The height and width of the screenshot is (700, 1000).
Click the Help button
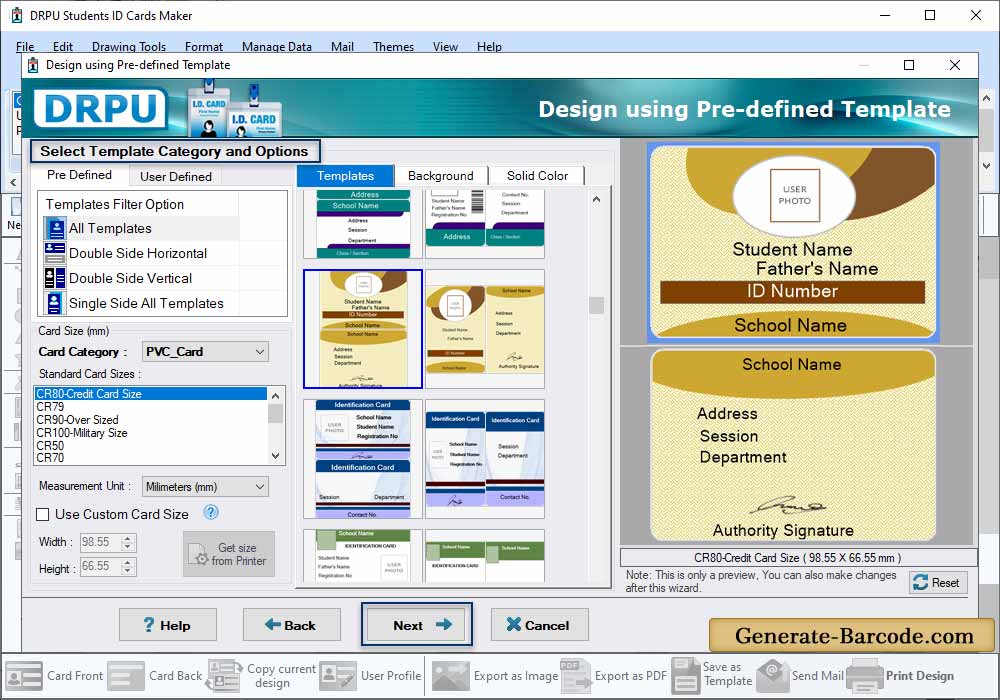point(168,625)
